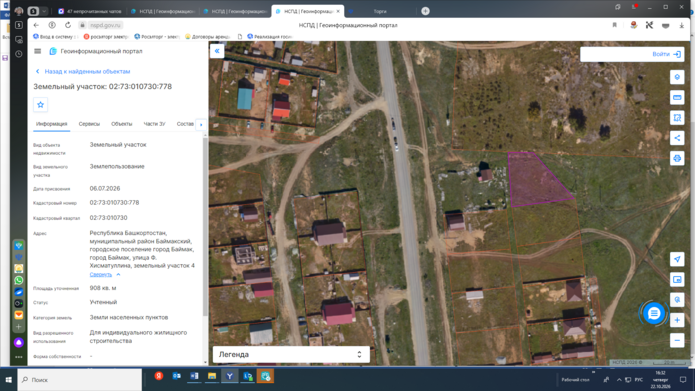Switch to the Объекты tab

[x=121, y=124]
